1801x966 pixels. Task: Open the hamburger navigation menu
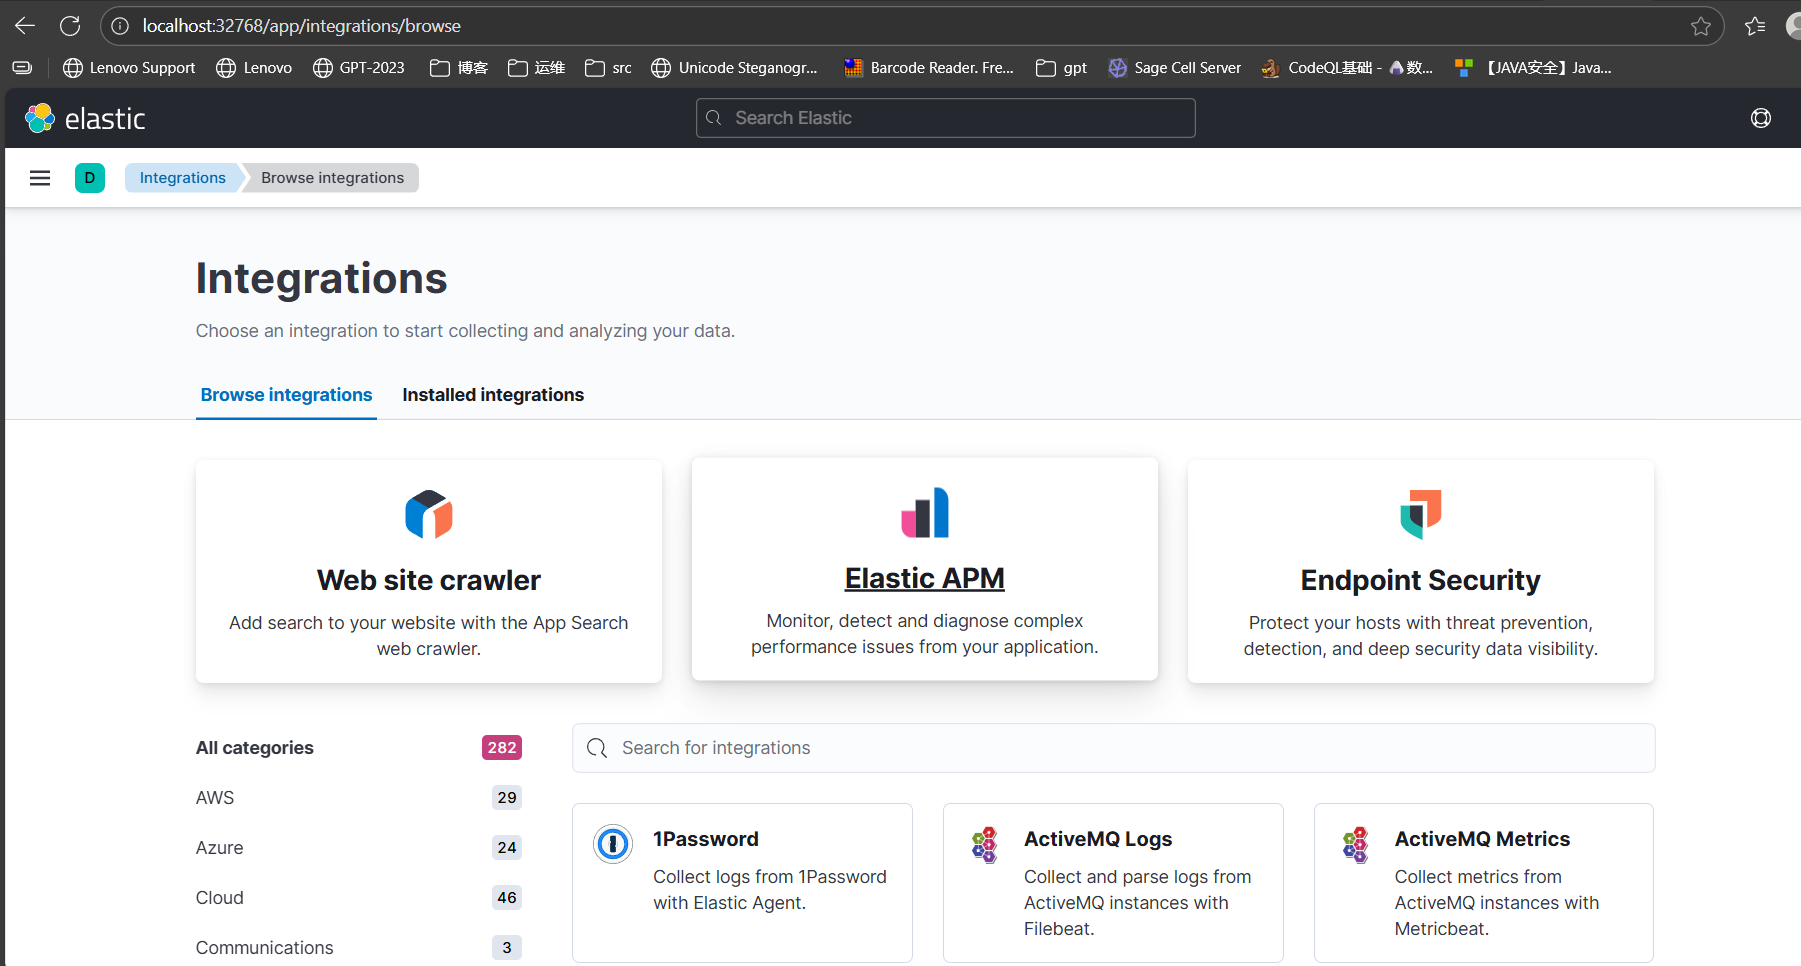tap(40, 178)
